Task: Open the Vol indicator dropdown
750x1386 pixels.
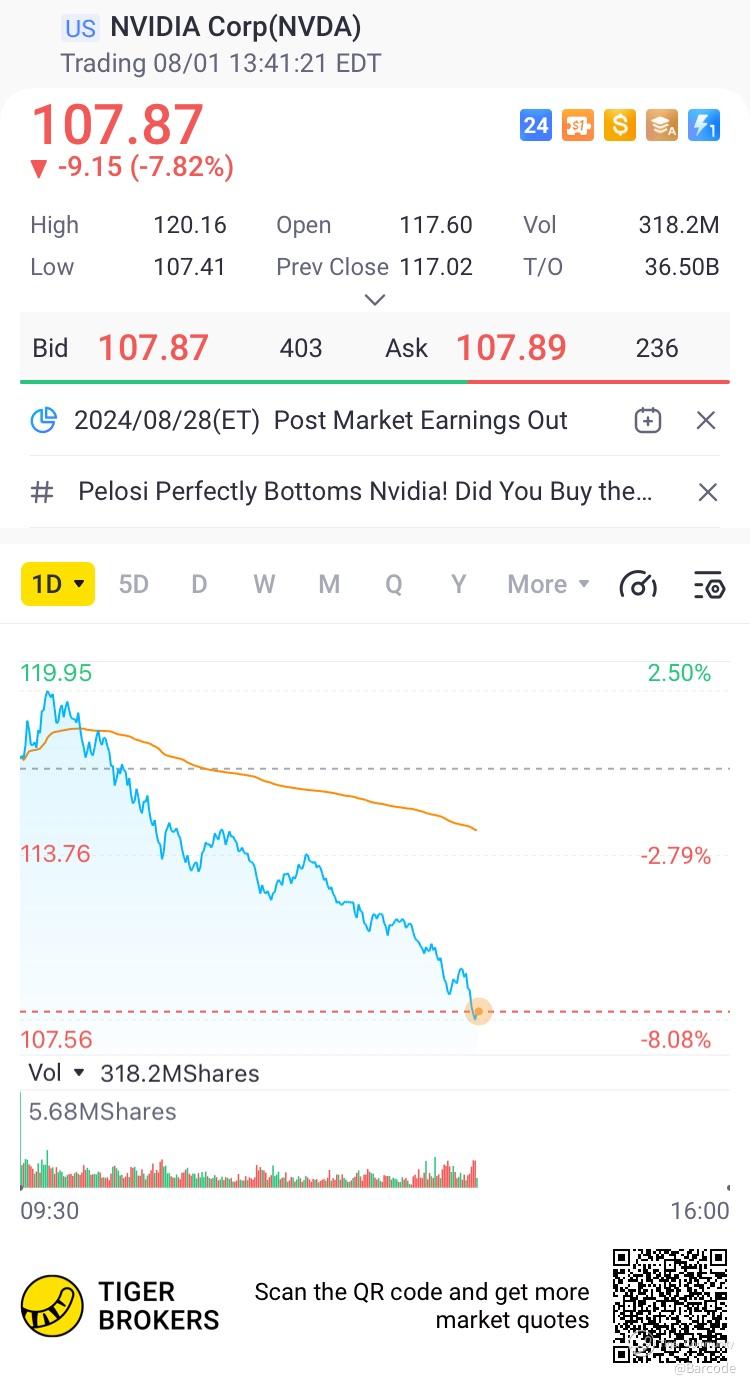Action: point(56,1073)
